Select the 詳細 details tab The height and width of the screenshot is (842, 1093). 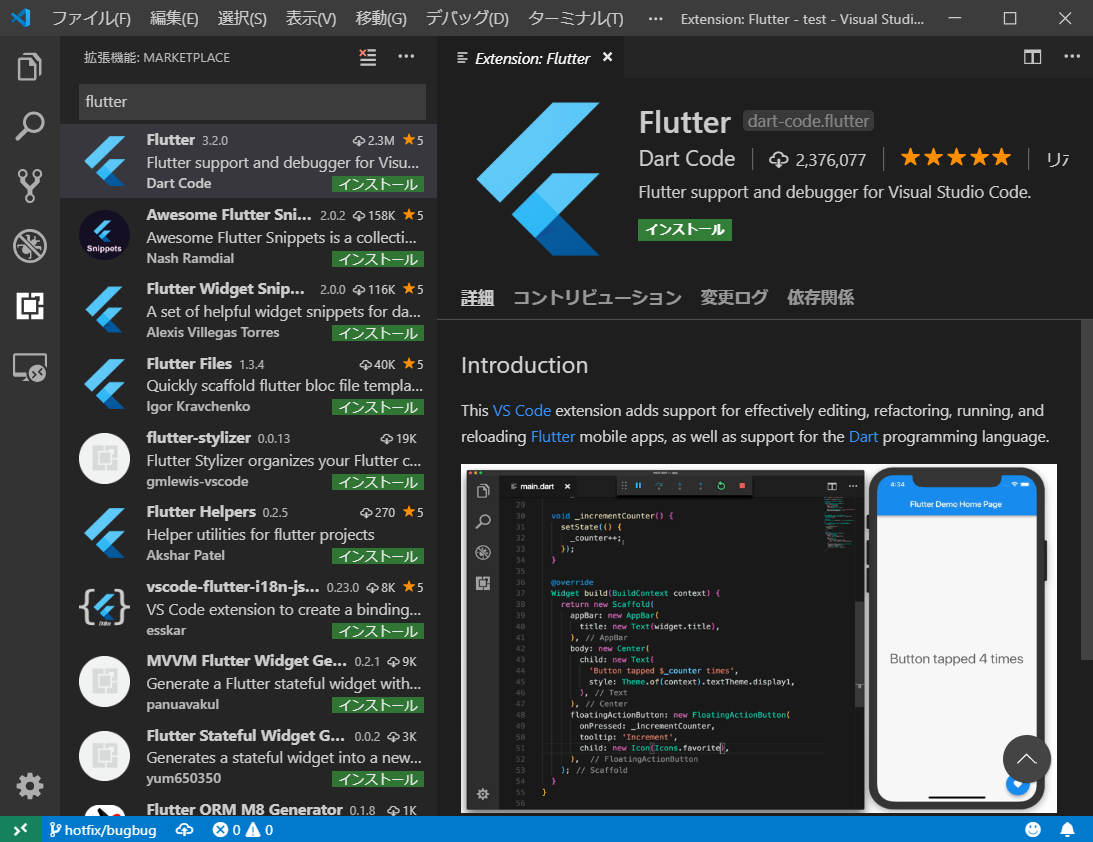477,298
